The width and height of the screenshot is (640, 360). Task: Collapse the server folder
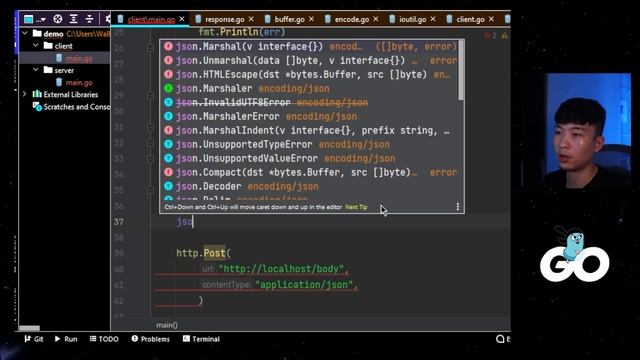pyautogui.click(x=36, y=70)
